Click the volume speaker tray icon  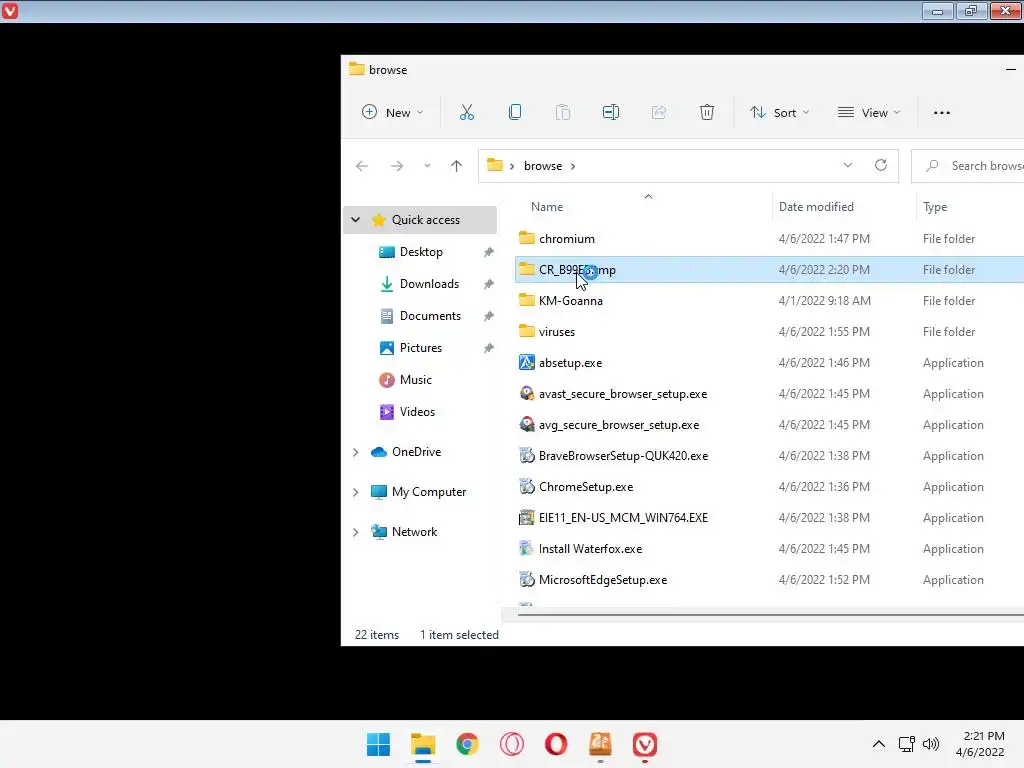(931, 744)
